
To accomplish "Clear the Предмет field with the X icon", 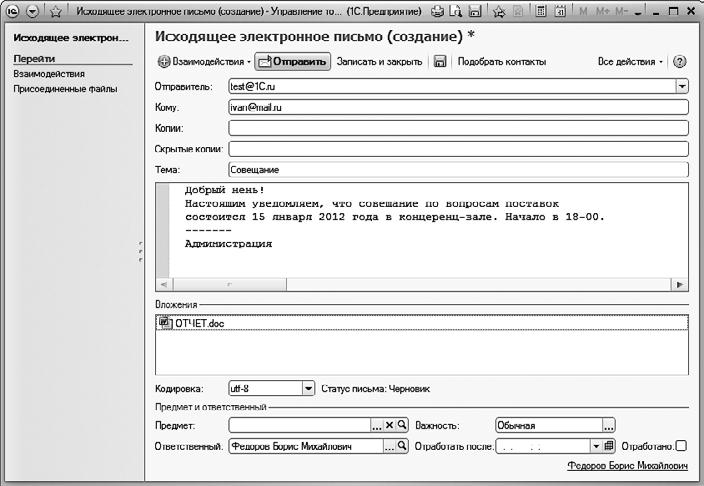I will [x=390, y=425].
